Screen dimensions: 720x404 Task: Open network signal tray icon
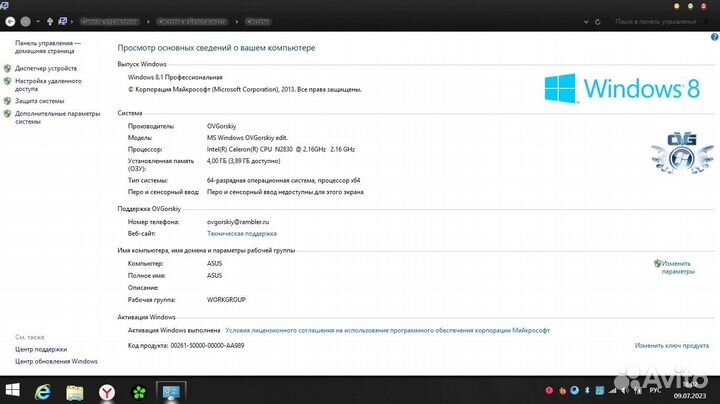[x=612, y=391]
